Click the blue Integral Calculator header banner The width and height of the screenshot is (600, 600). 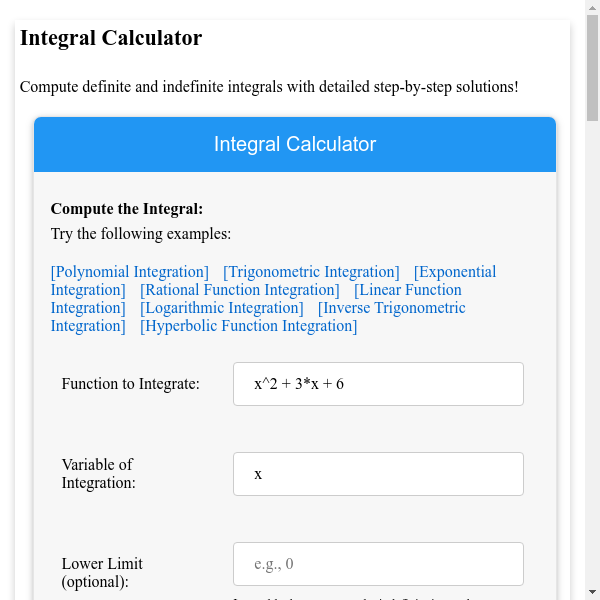(295, 144)
